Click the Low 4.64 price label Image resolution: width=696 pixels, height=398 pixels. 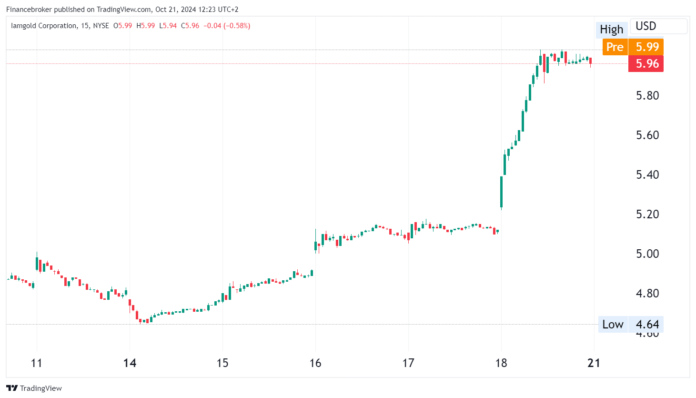(630, 324)
